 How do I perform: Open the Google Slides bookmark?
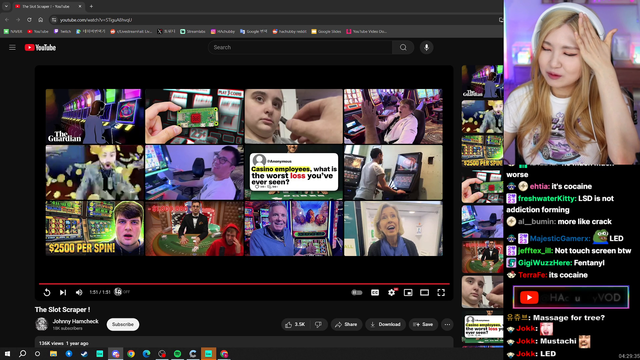[326, 31]
